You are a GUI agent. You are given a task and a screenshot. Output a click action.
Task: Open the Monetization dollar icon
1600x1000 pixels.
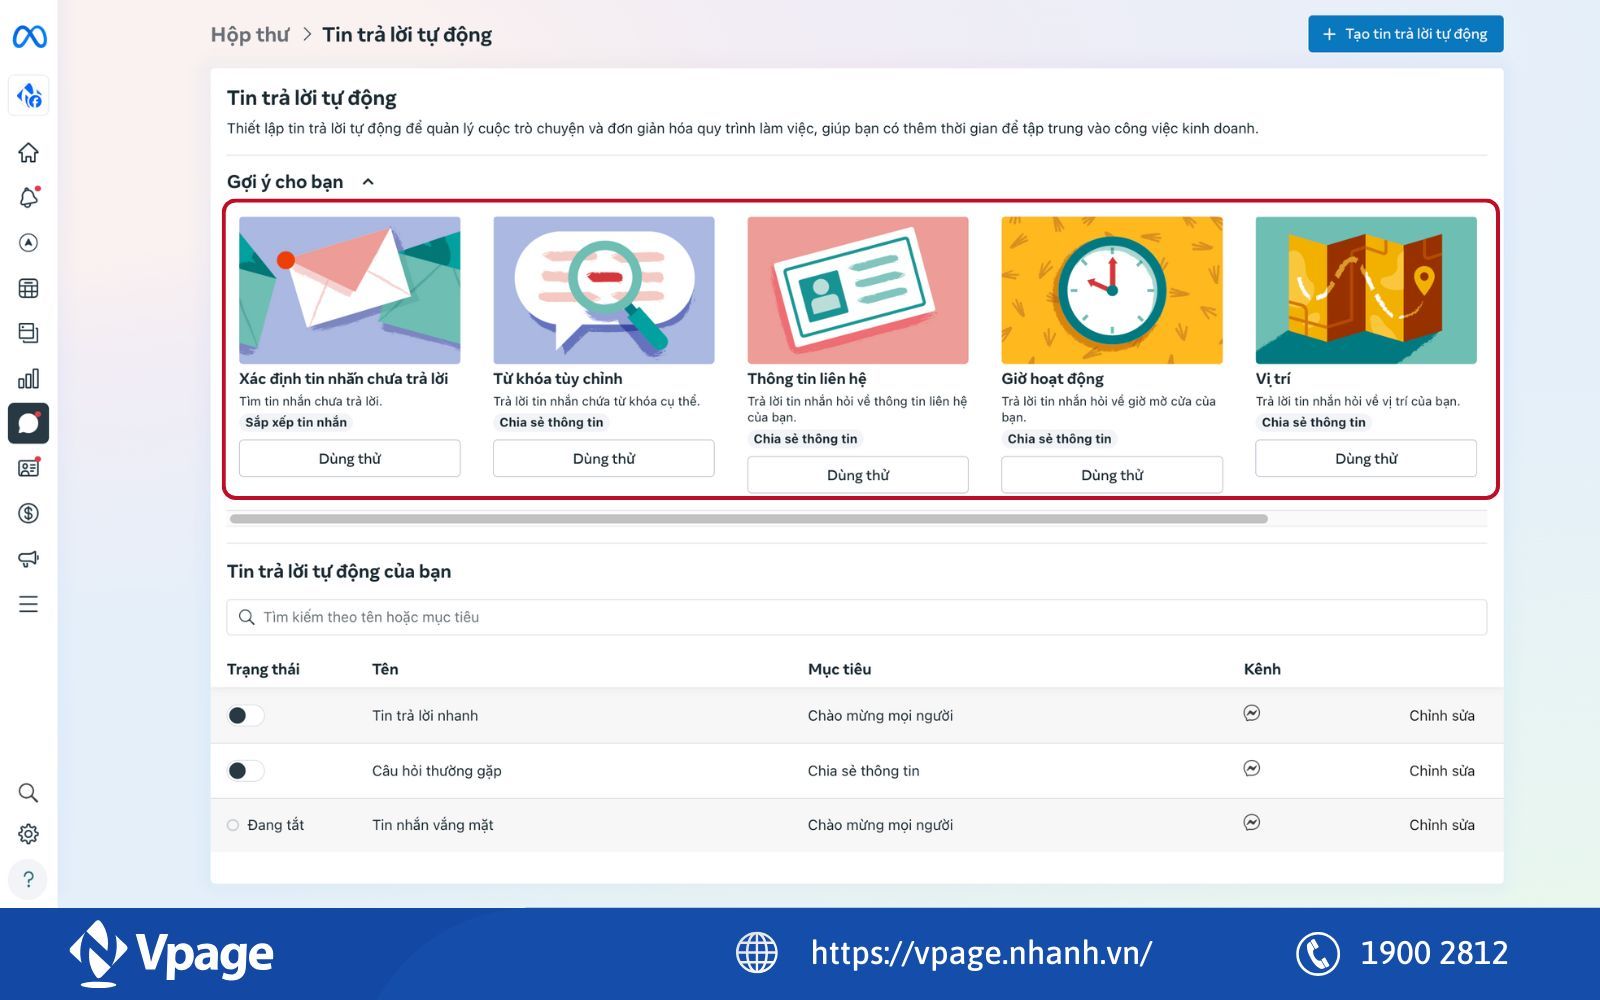tap(28, 513)
